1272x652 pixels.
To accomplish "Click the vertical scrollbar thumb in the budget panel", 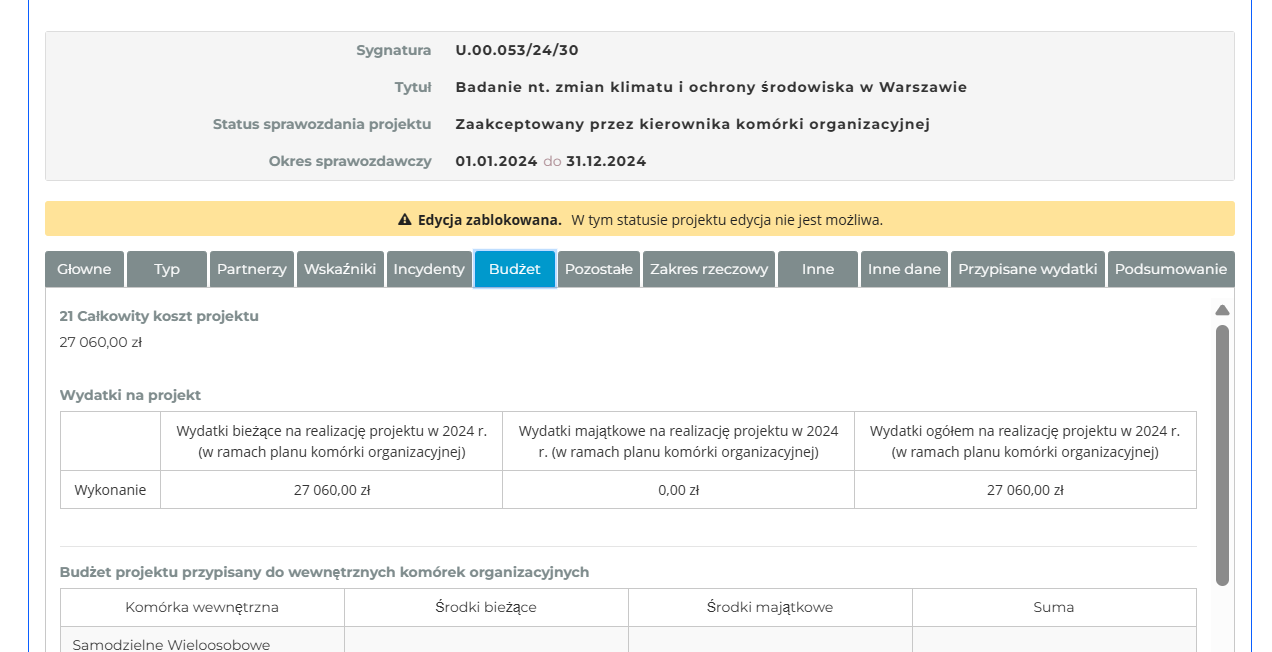I will pos(1222,455).
